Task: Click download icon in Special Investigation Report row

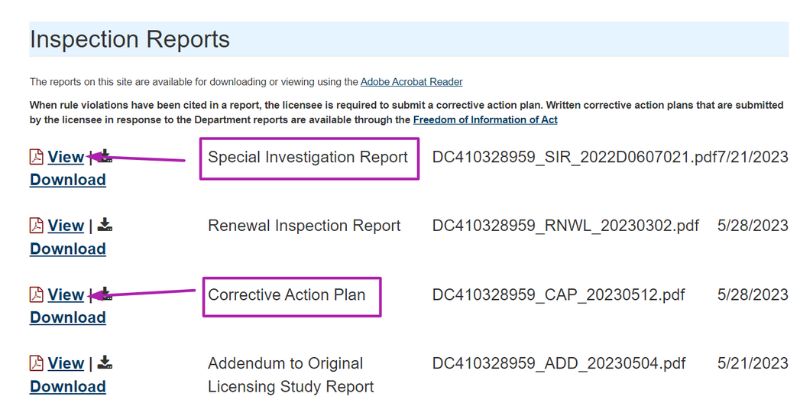Action: (x=104, y=156)
